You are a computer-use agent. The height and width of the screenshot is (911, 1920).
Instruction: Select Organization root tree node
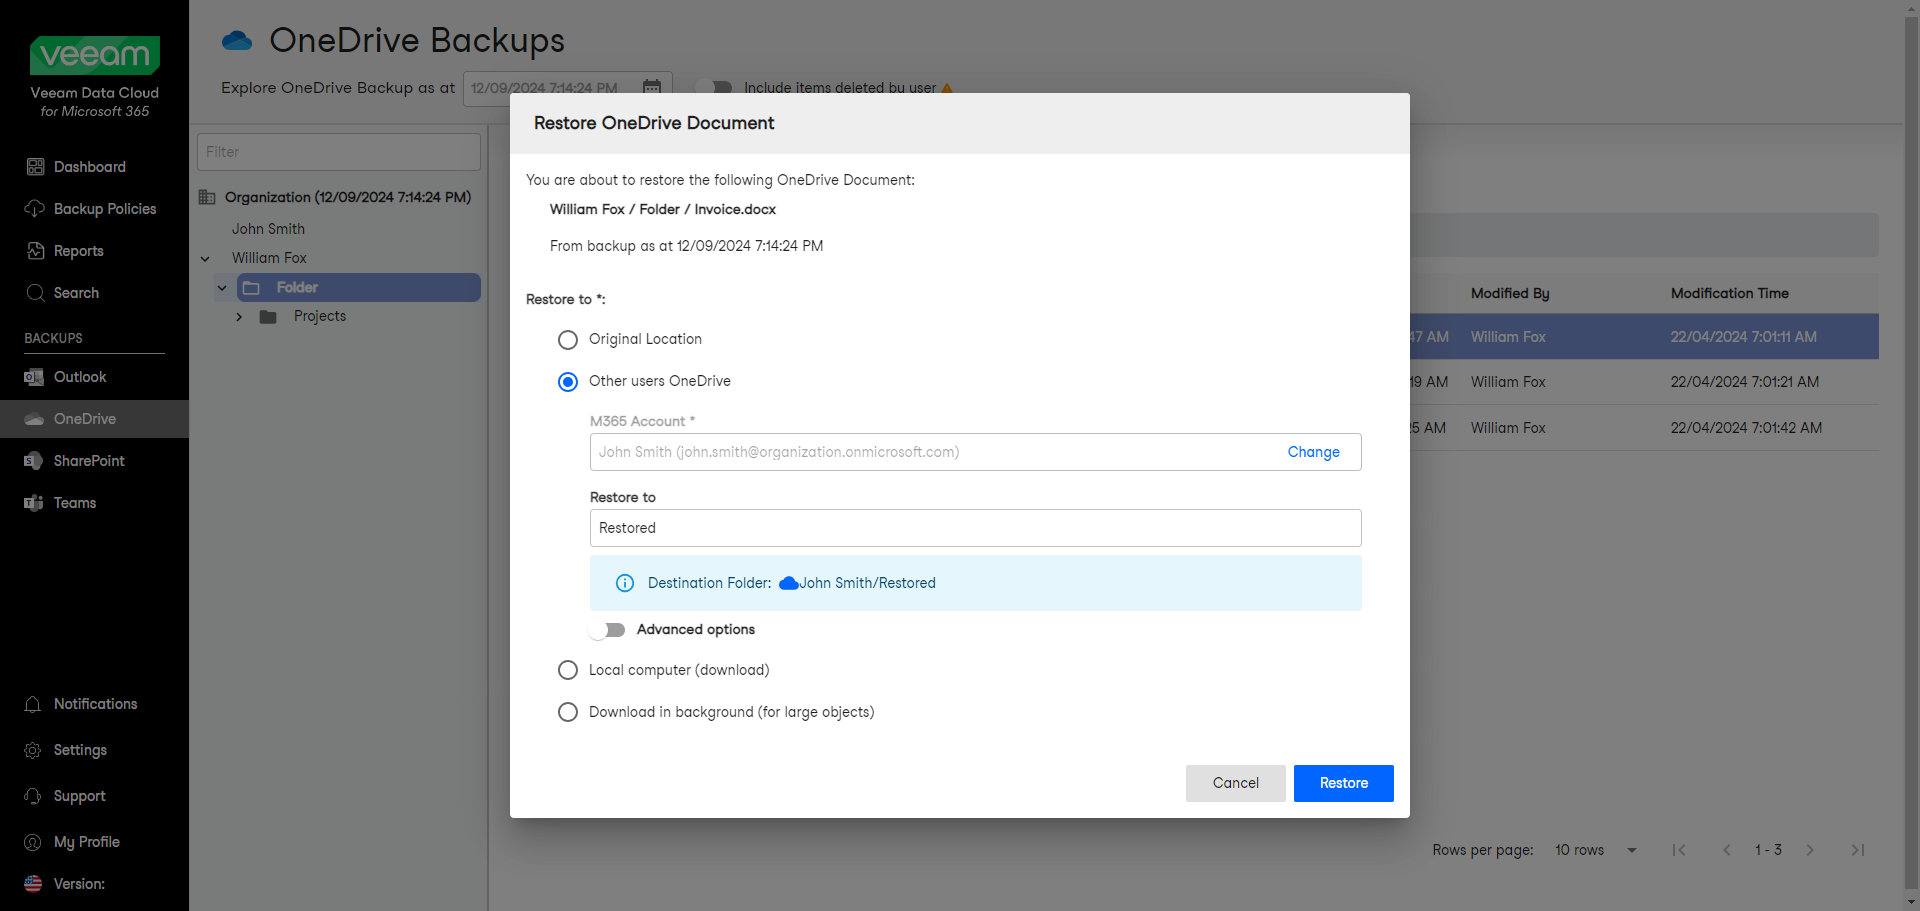347,197
